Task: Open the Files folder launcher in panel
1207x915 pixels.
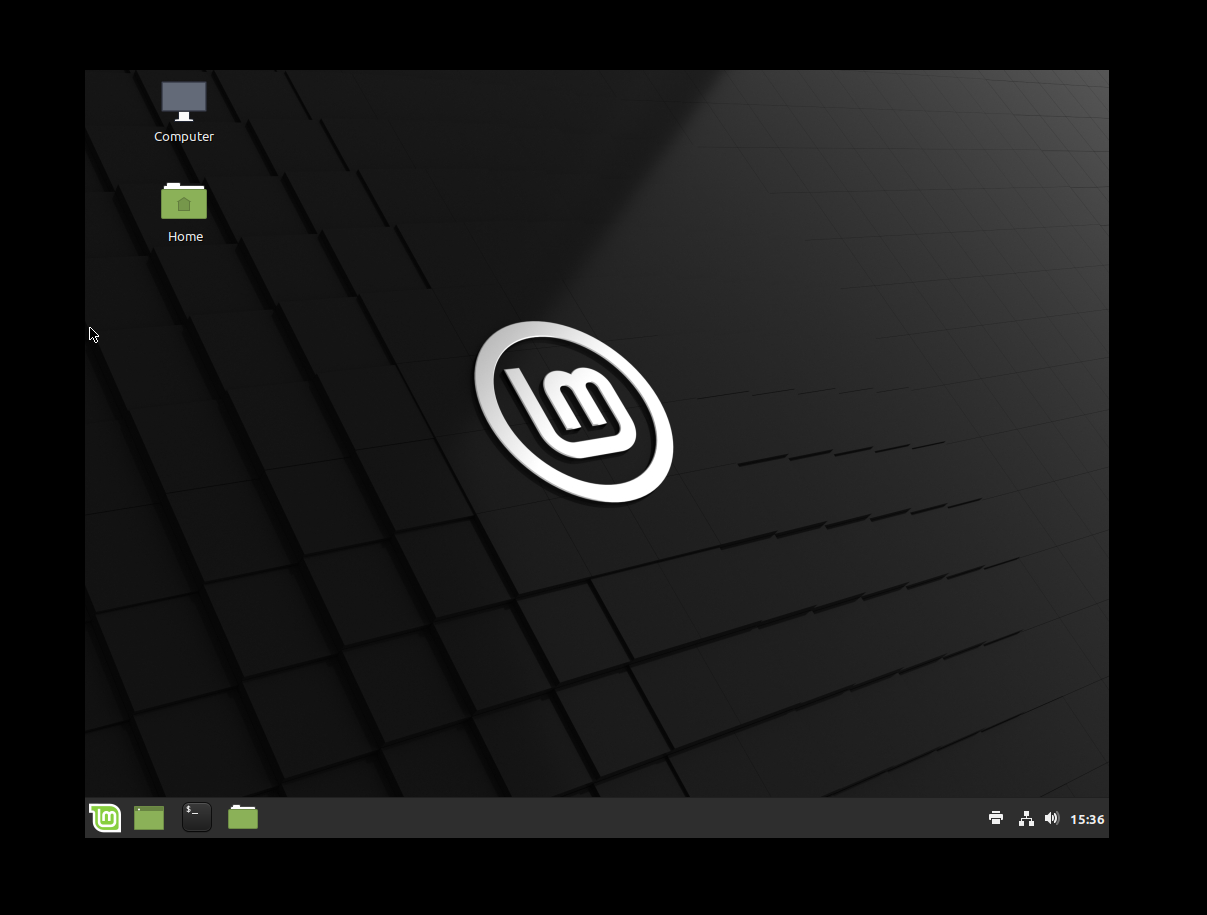Action: coord(243,818)
